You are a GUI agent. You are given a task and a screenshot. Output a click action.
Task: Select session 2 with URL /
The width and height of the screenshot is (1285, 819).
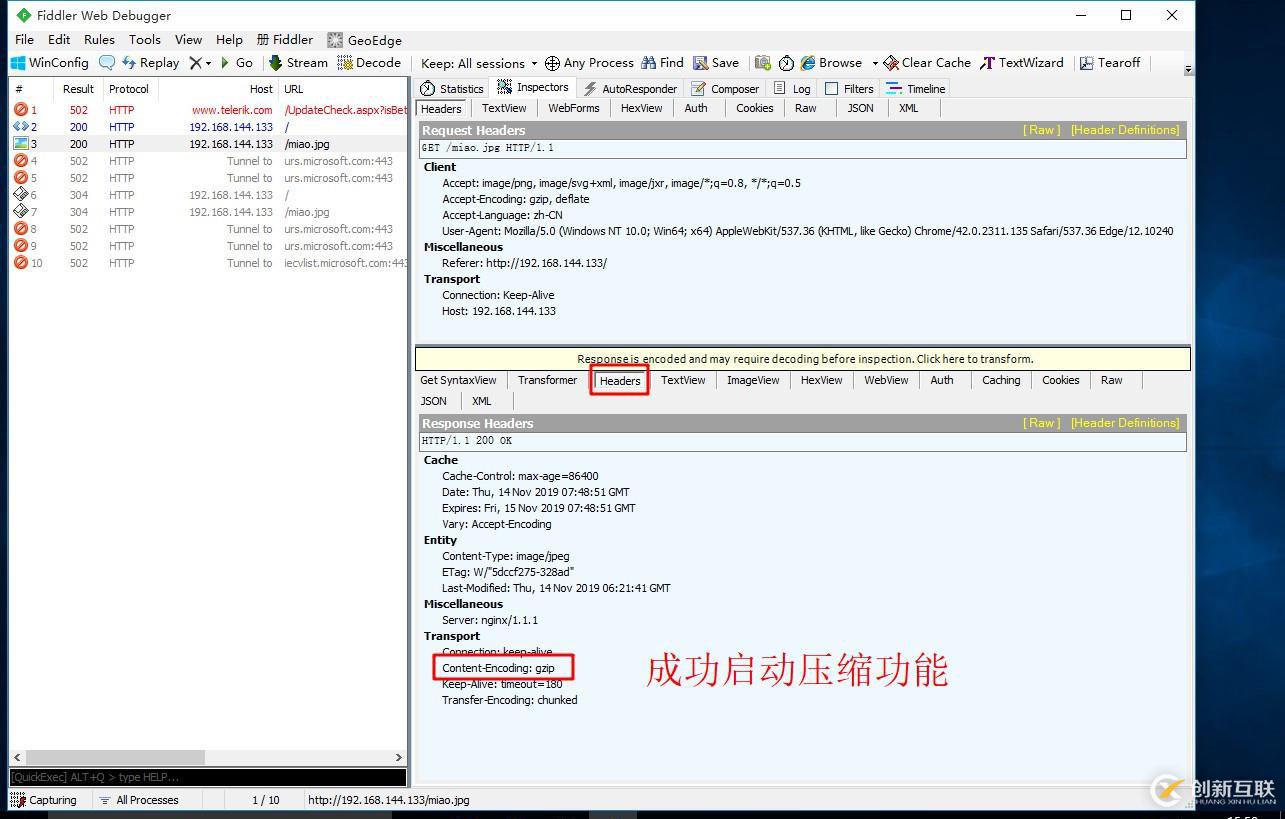pyautogui.click(x=209, y=127)
